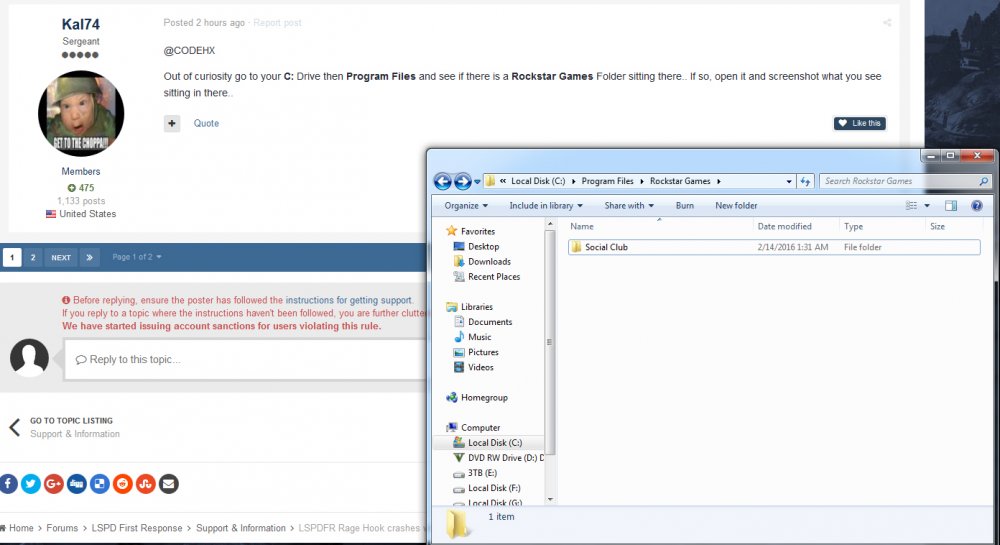This screenshot has width=1000, height=545.
Task: Click Local Disk (C:) breadcrumb segment
Action: 538,181
